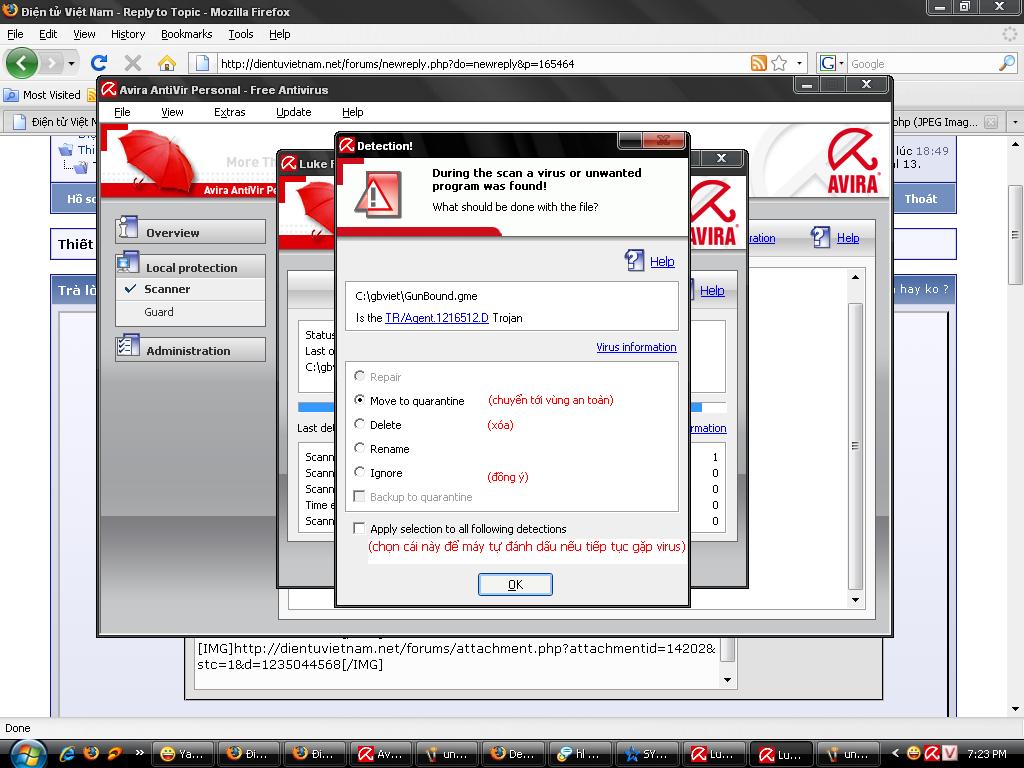Click Firefox page scrollbar down arrow
Screen dimensions: 1024x768
click(1016, 709)
